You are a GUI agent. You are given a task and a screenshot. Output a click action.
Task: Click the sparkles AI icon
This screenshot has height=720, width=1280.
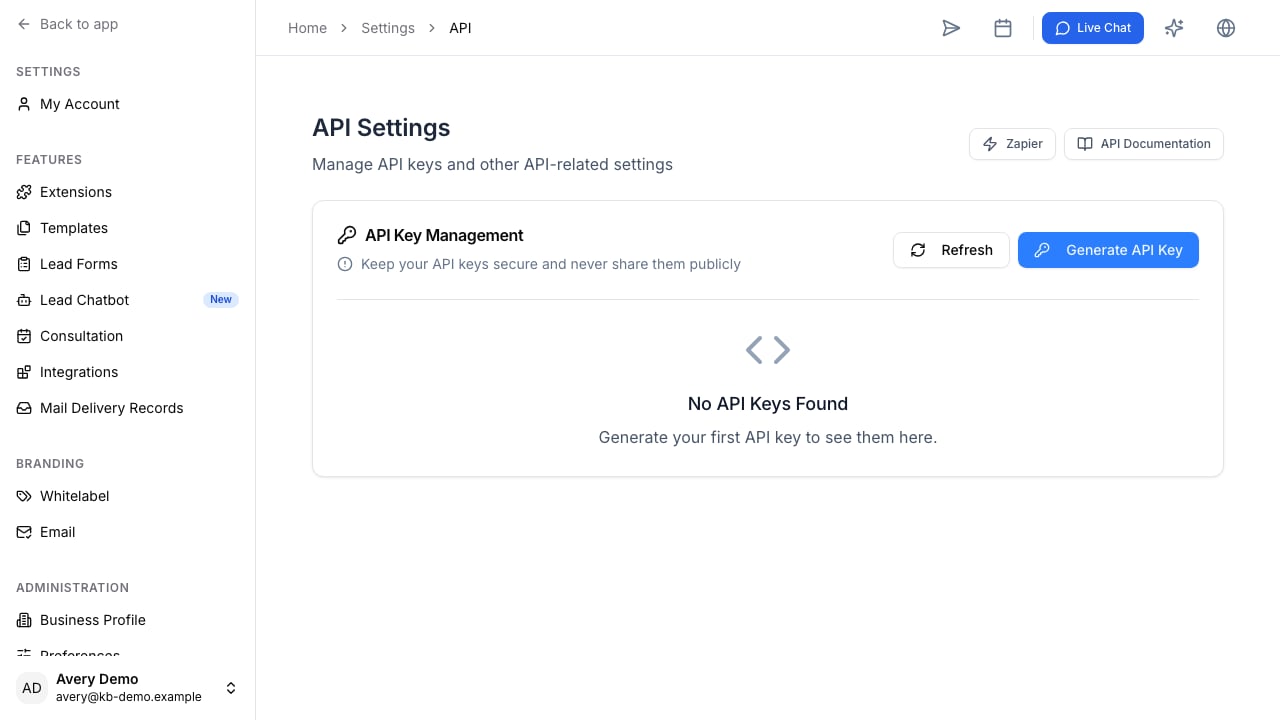[x=1174, y=28]
